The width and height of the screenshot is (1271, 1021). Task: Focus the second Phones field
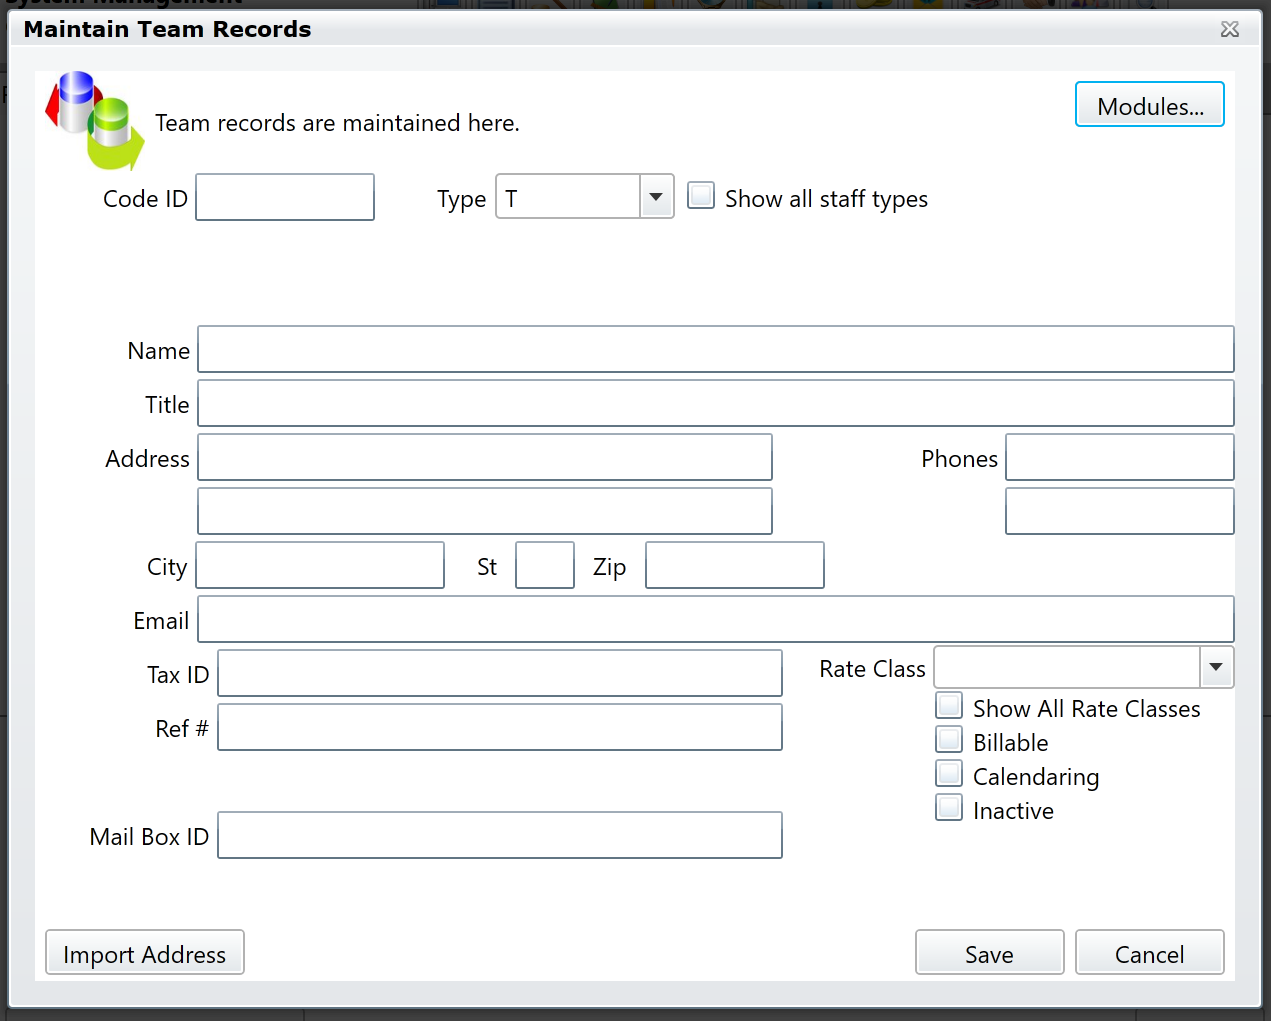coord(1120,511)
